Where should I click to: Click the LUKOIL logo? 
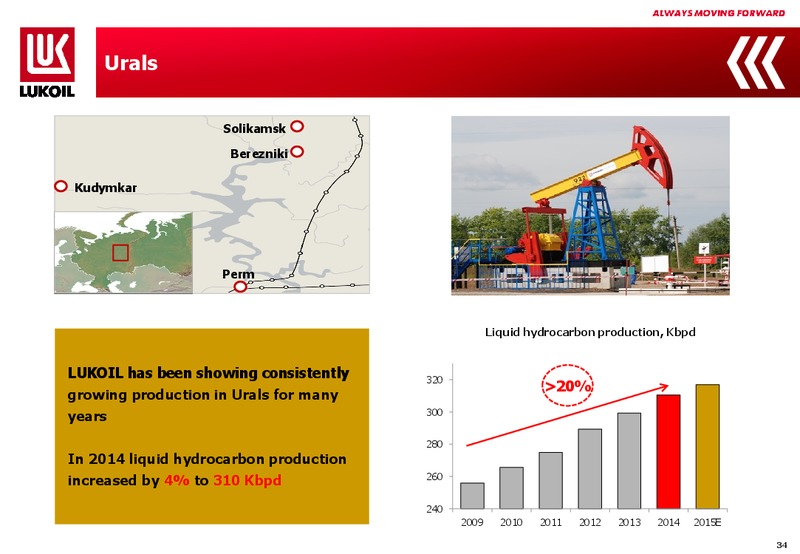click(47, 62)
